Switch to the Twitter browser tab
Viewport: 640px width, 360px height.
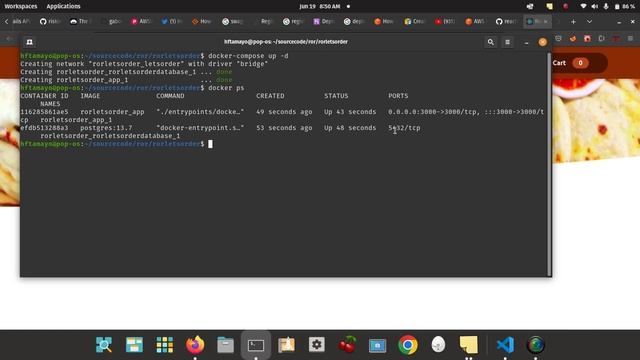click(x=171, y=22)
